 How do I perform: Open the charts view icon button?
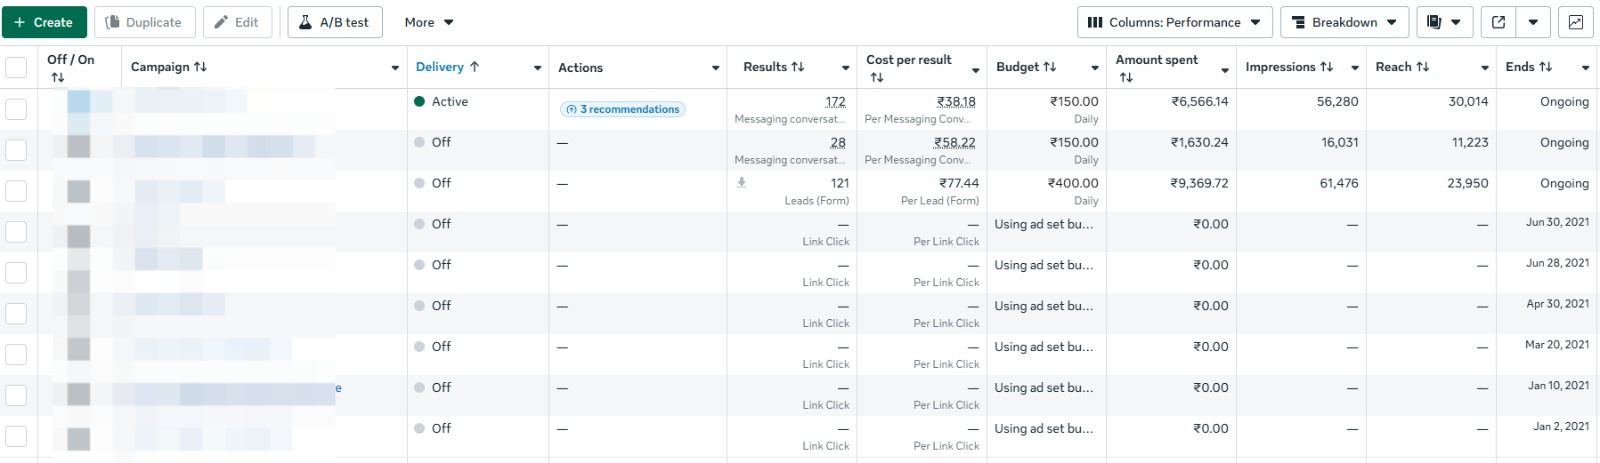1575,22
